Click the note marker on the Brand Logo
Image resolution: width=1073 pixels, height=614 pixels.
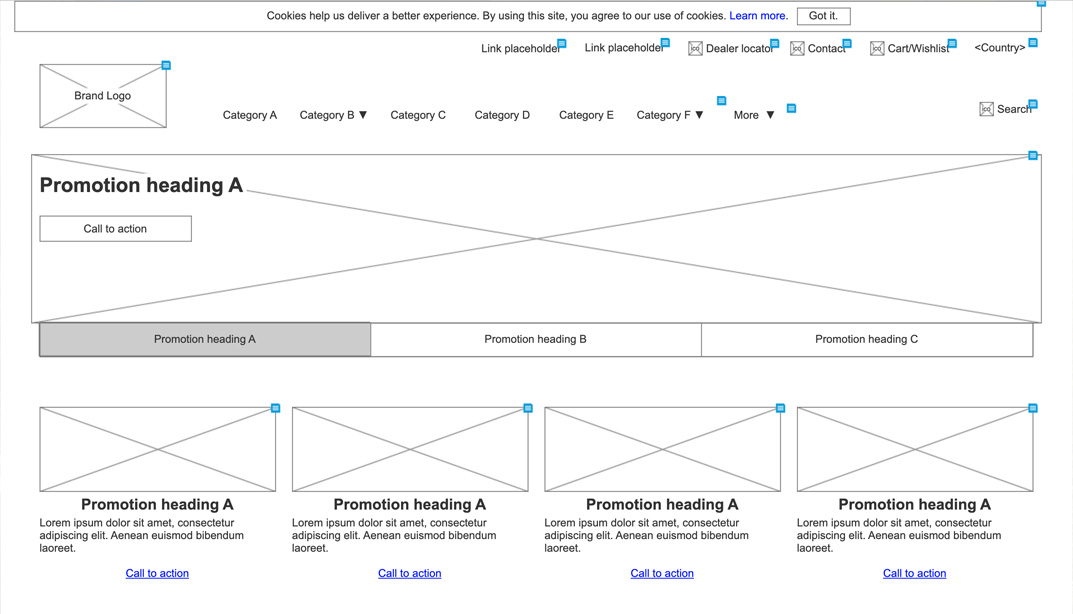click(x=166, y=66)
